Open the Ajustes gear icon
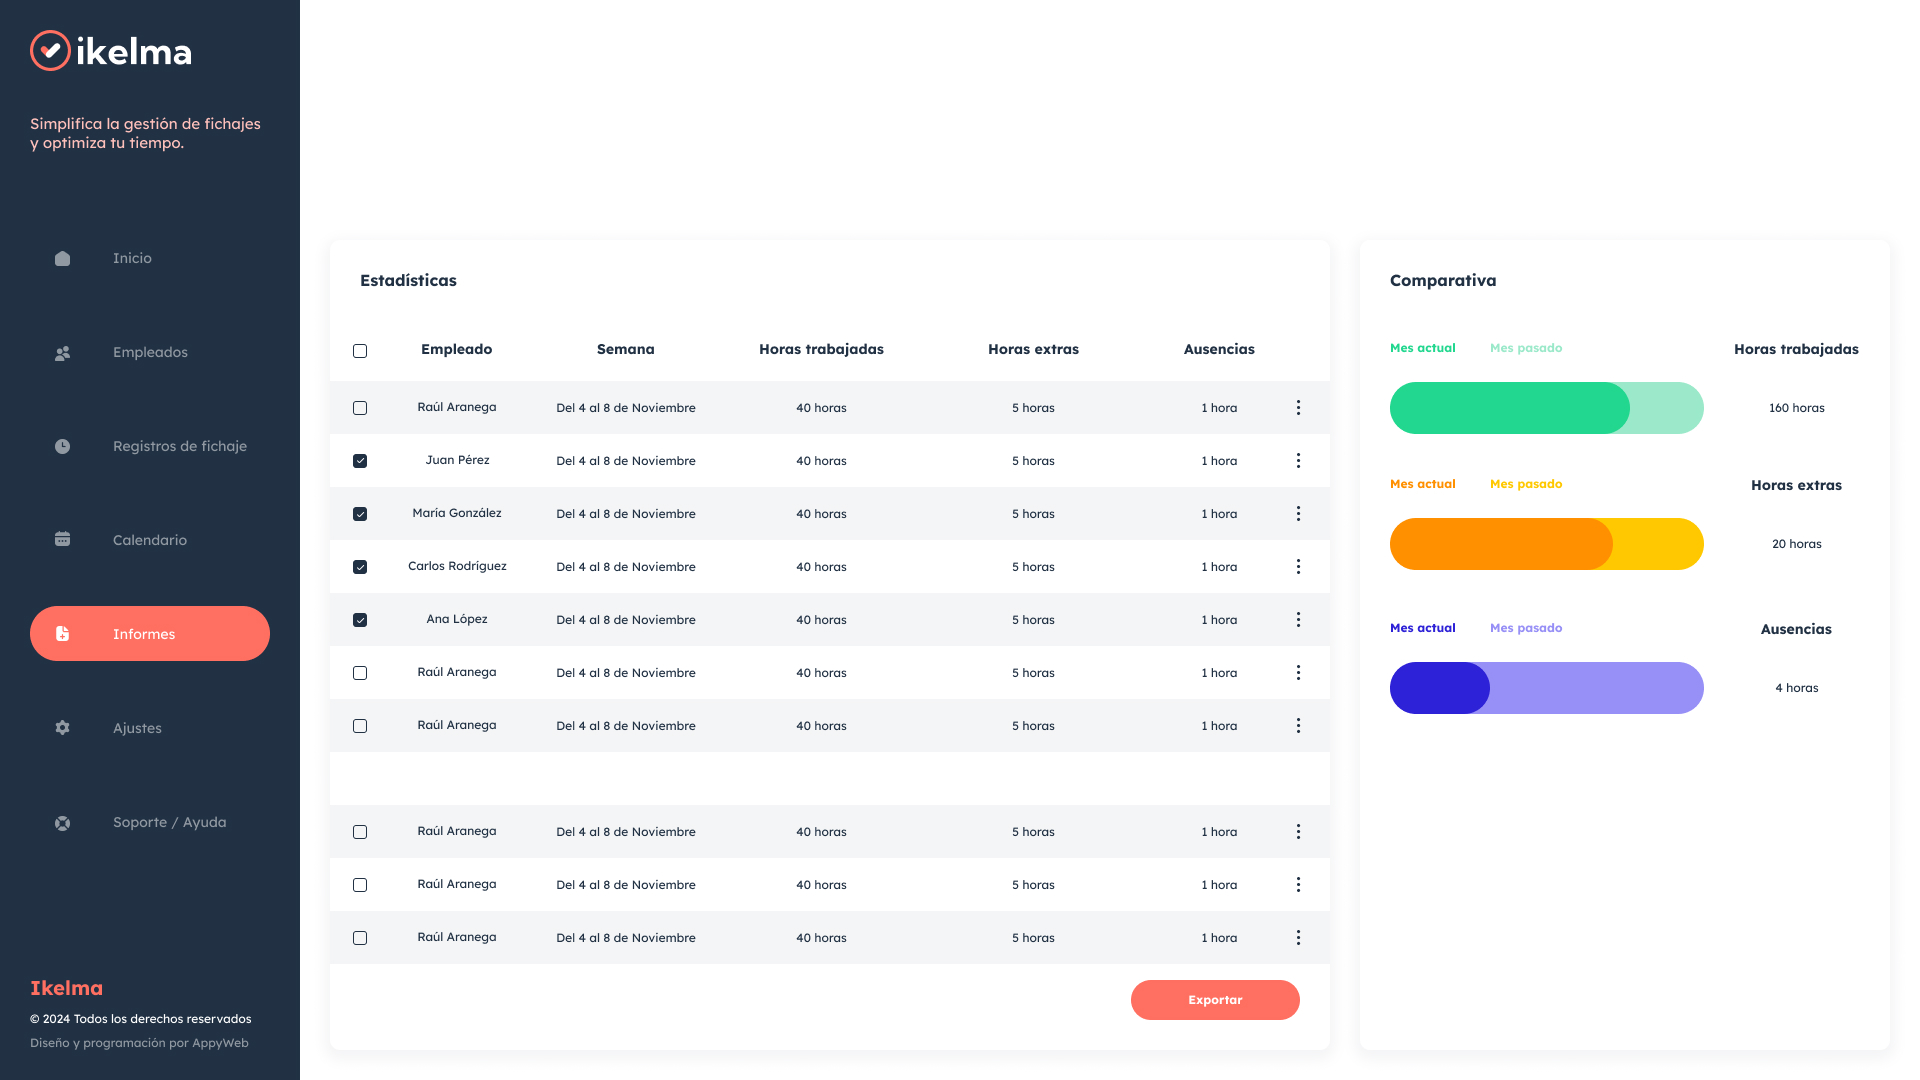1920x1080 pixels. pyautogui.click(x=62, y=727)
